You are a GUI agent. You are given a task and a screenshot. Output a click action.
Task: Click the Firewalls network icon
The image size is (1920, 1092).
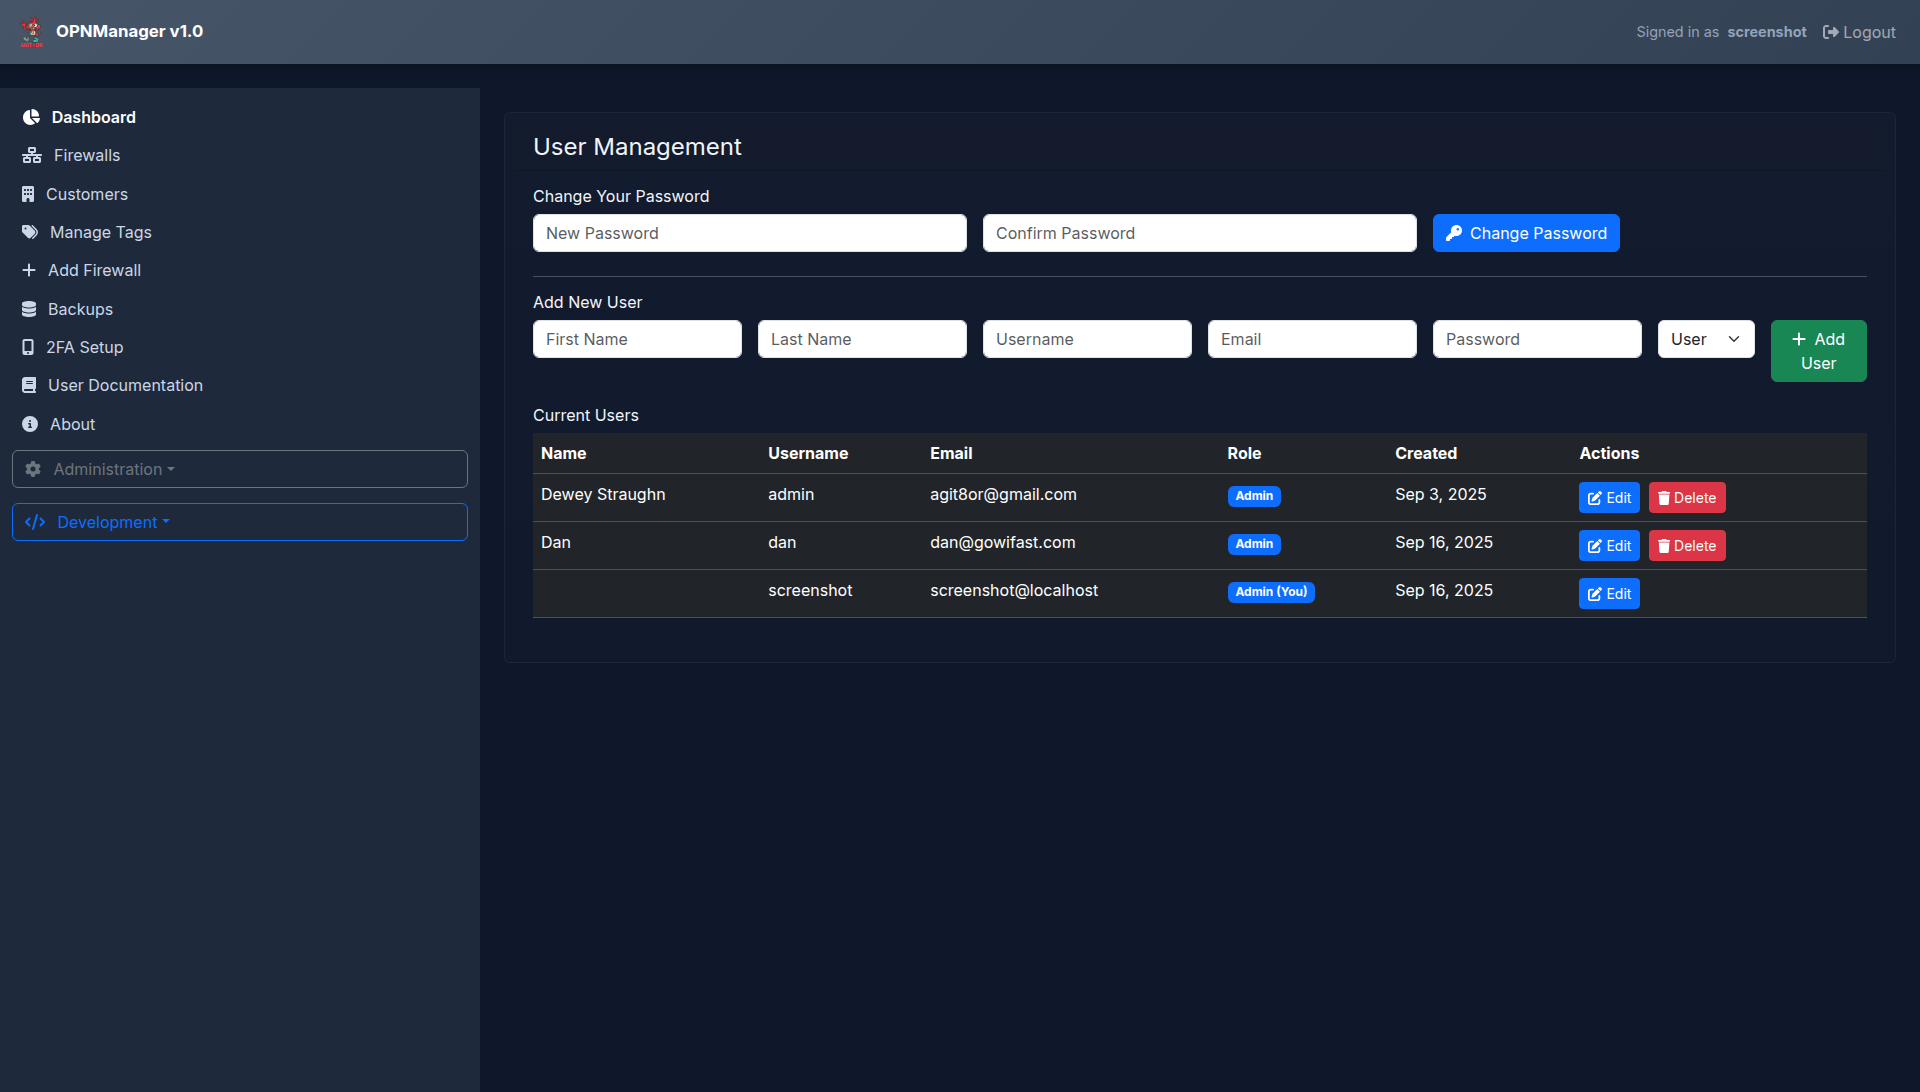32,155
